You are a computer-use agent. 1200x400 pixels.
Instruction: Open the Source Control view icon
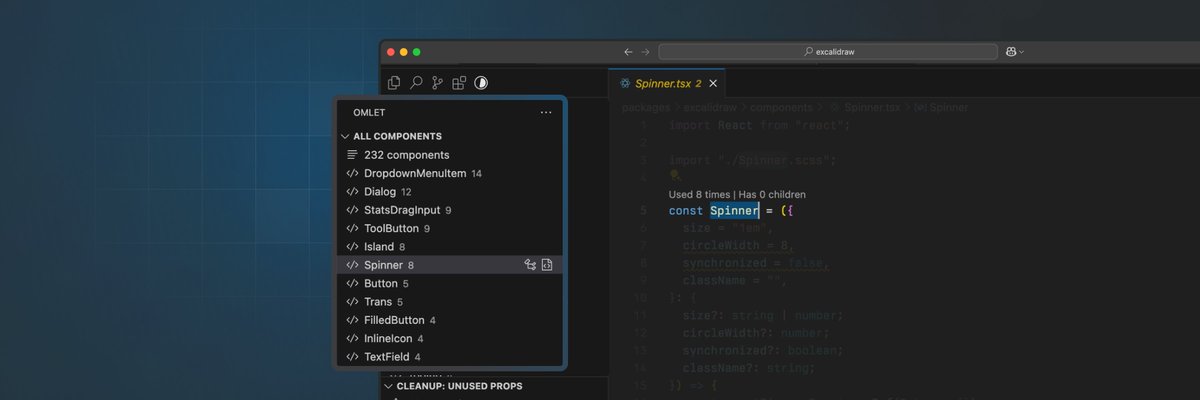(x=438, y=83)
